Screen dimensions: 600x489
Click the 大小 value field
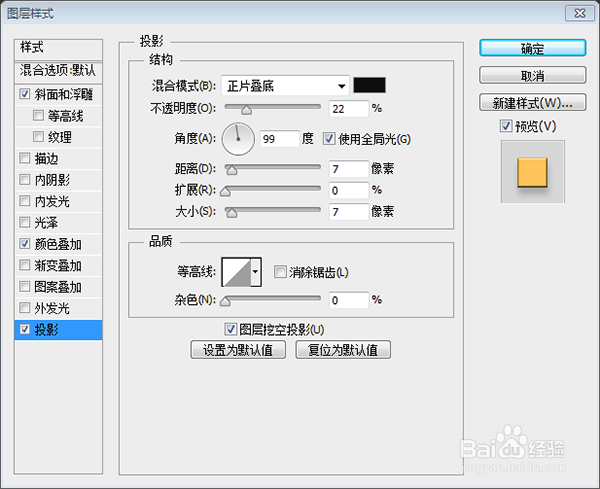tap(349, 212)
